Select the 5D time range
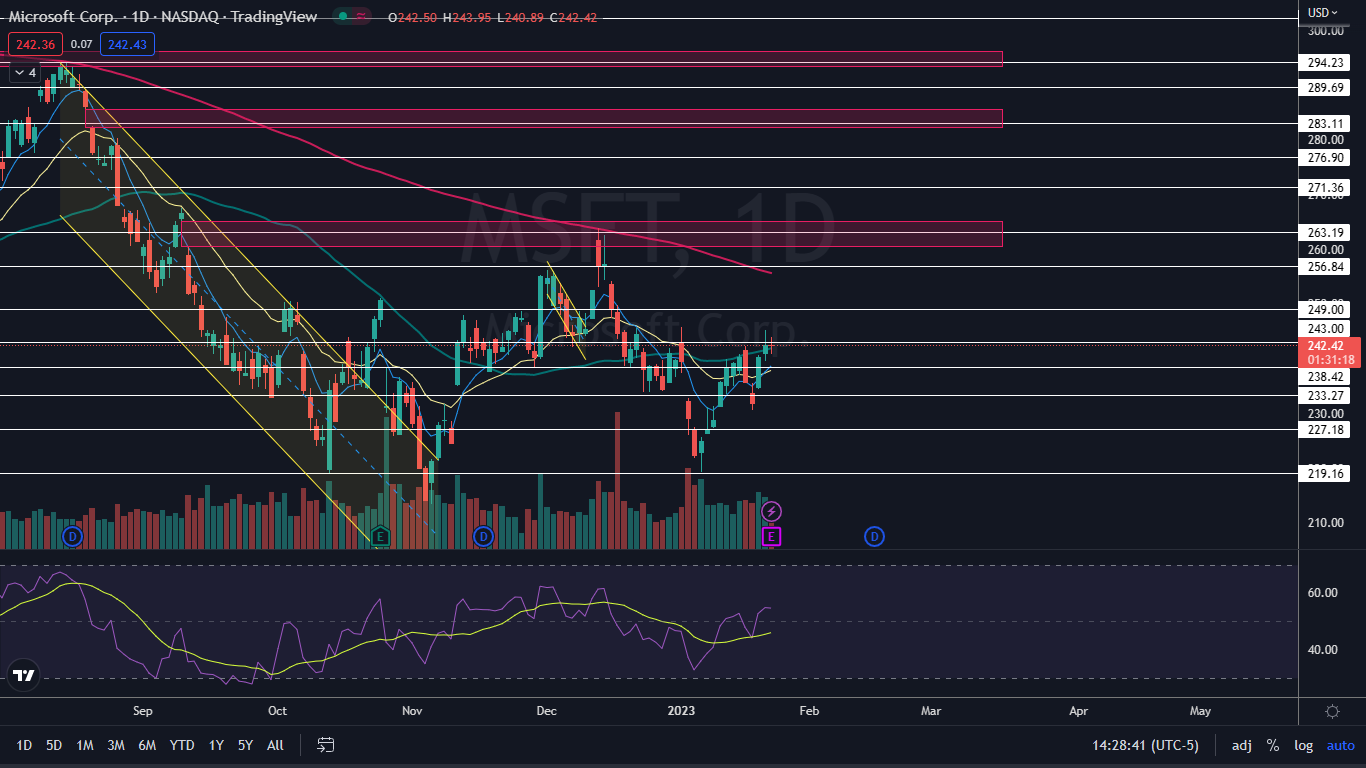Image resolution: width=1366 pixels, height=768 pixels. (x=54, y=745)
